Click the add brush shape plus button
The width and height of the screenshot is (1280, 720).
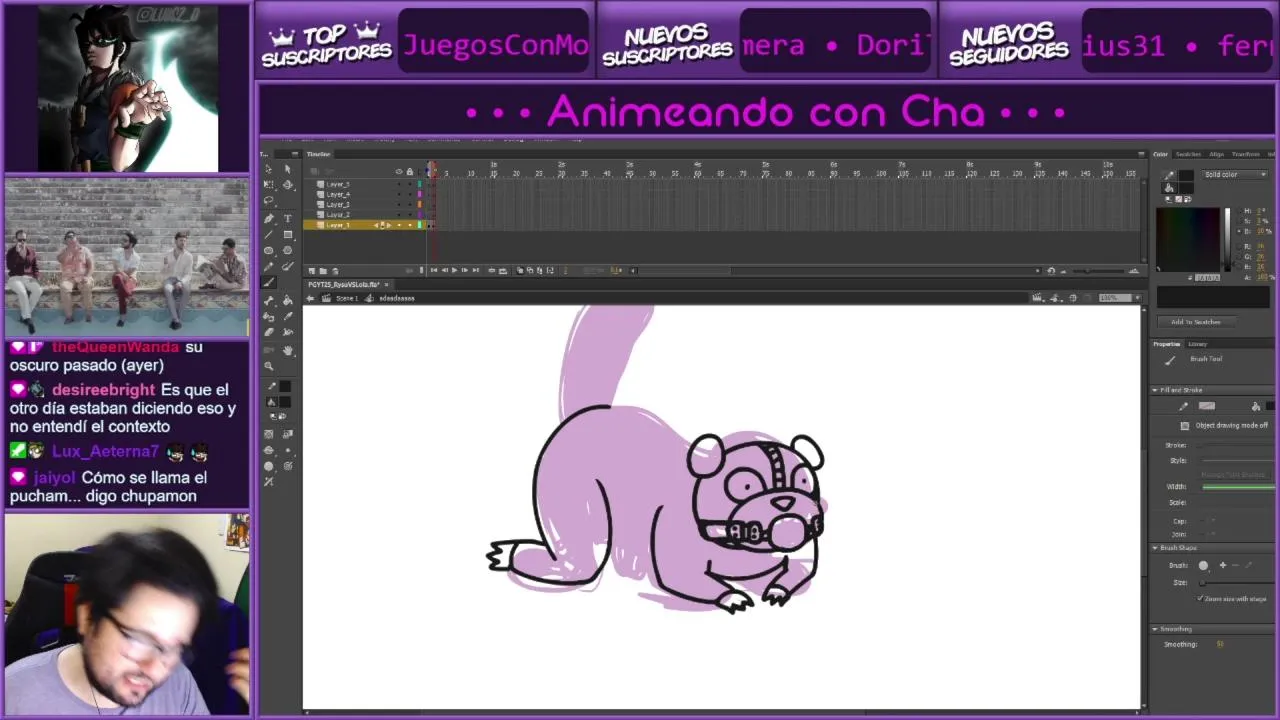pyautogui.click(x=1222, y=565)
